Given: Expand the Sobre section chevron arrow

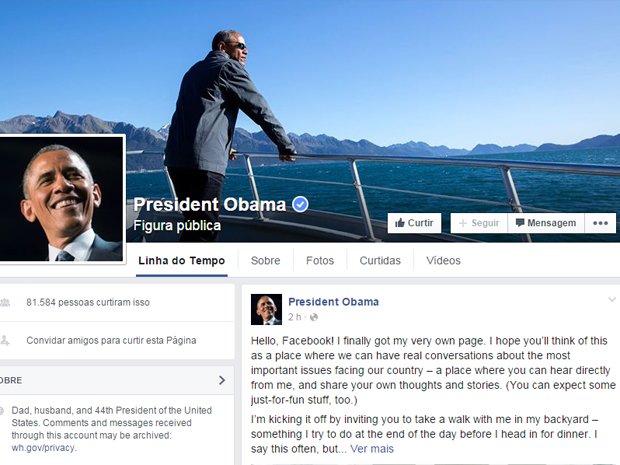Looking at the screenshot, I should point(222,380).
